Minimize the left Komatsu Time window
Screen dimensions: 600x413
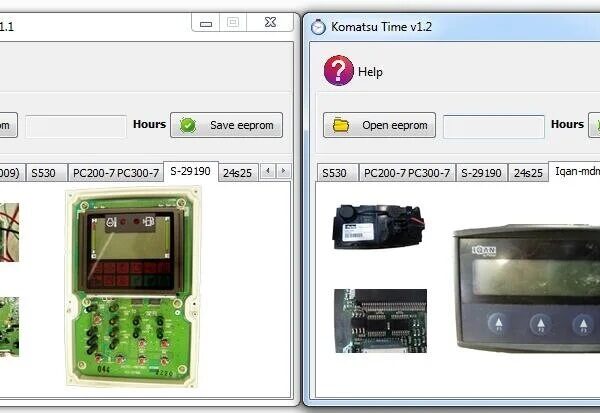pyautogui.click(x=205, y=23)
